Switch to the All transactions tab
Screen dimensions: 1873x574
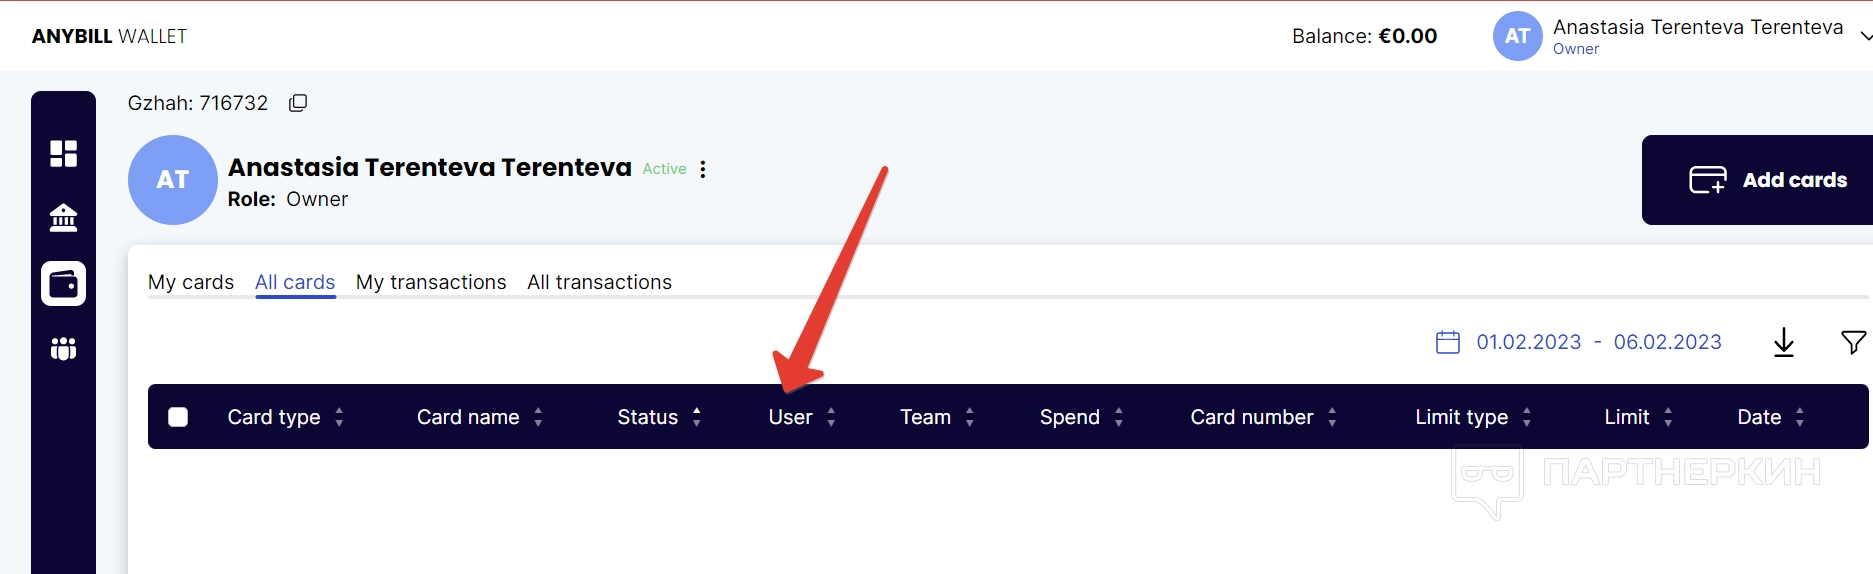[x=599, y=282]
